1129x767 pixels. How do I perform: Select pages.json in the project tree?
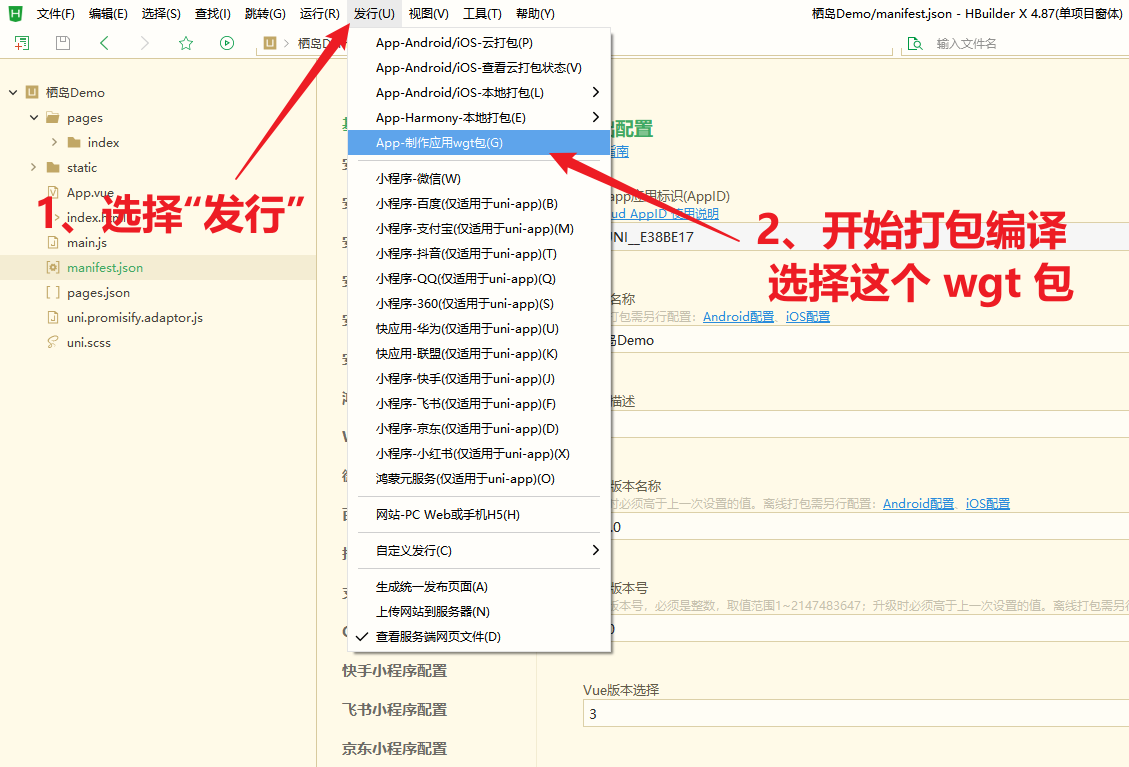tap(158, 292)
